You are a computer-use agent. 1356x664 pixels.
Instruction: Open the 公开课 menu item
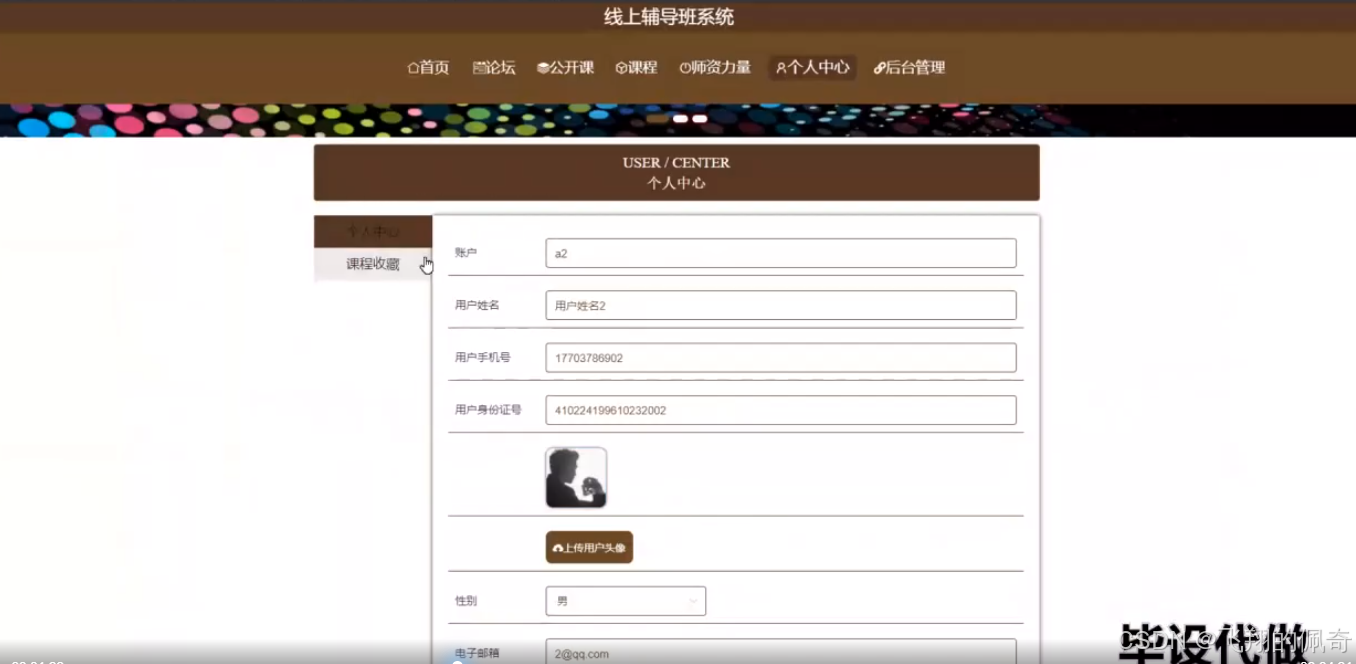pyautogui.click(x=565, y=68)
